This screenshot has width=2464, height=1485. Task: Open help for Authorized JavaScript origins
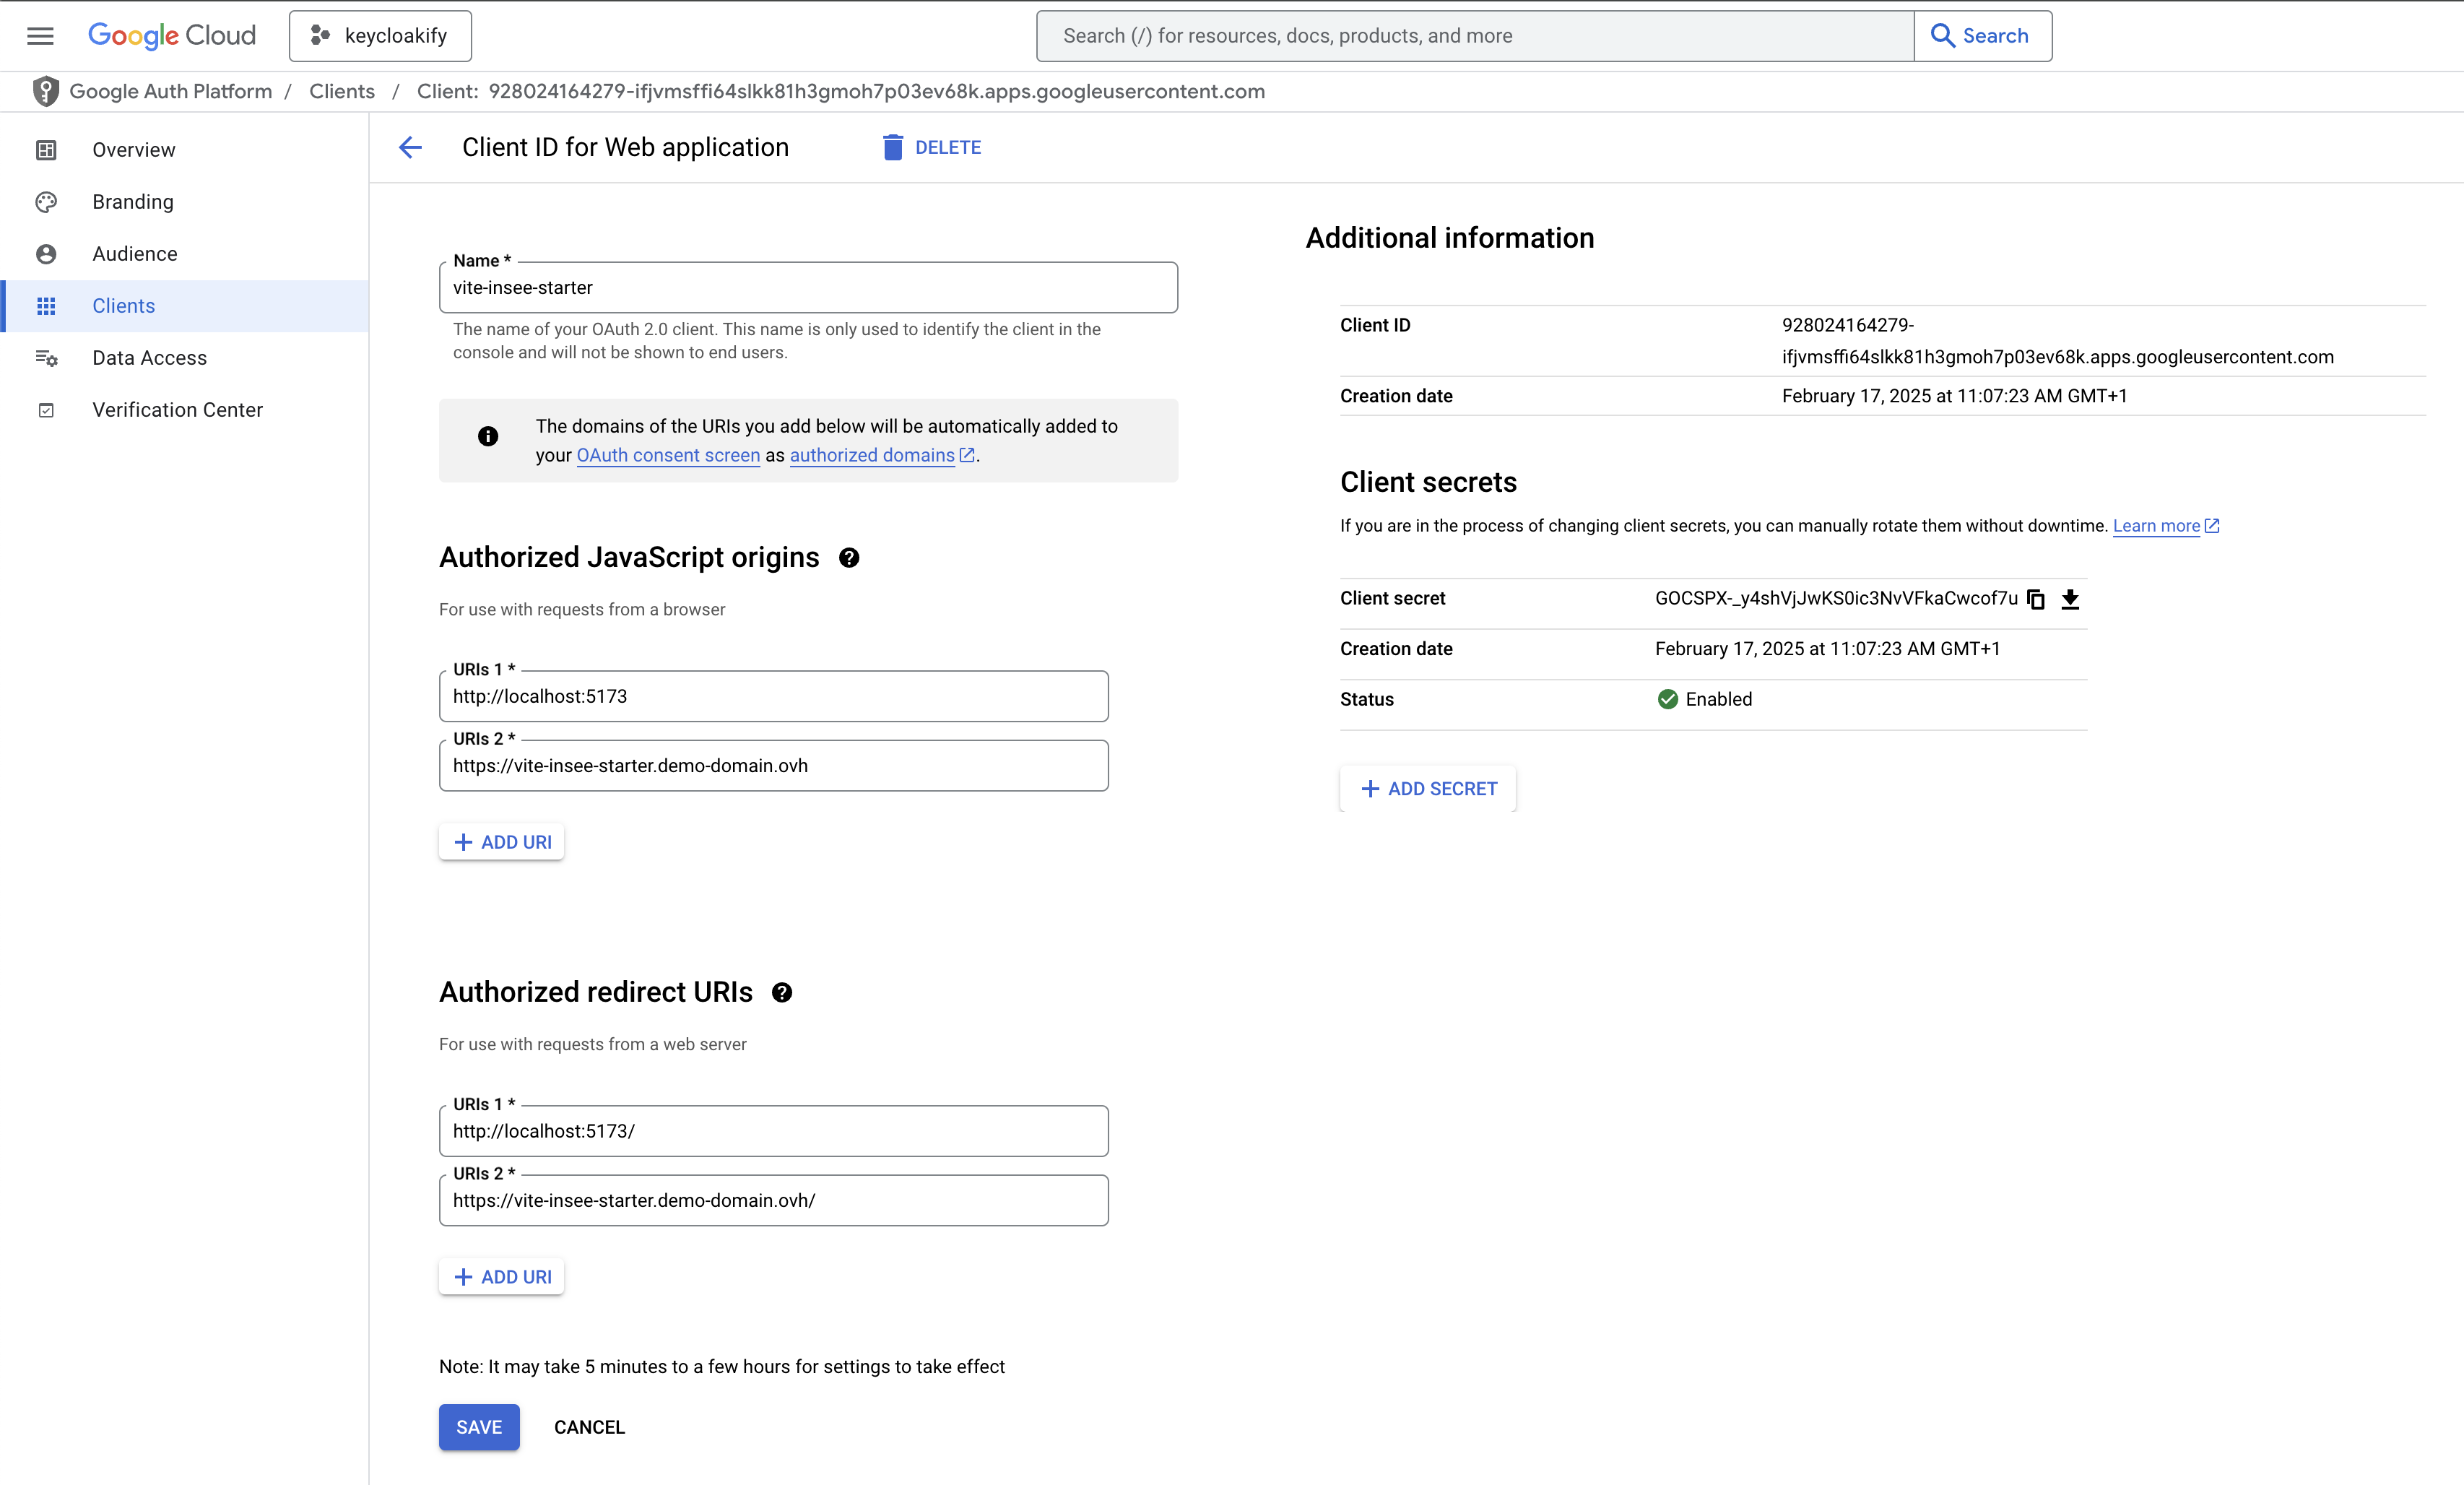coord(849,558)
